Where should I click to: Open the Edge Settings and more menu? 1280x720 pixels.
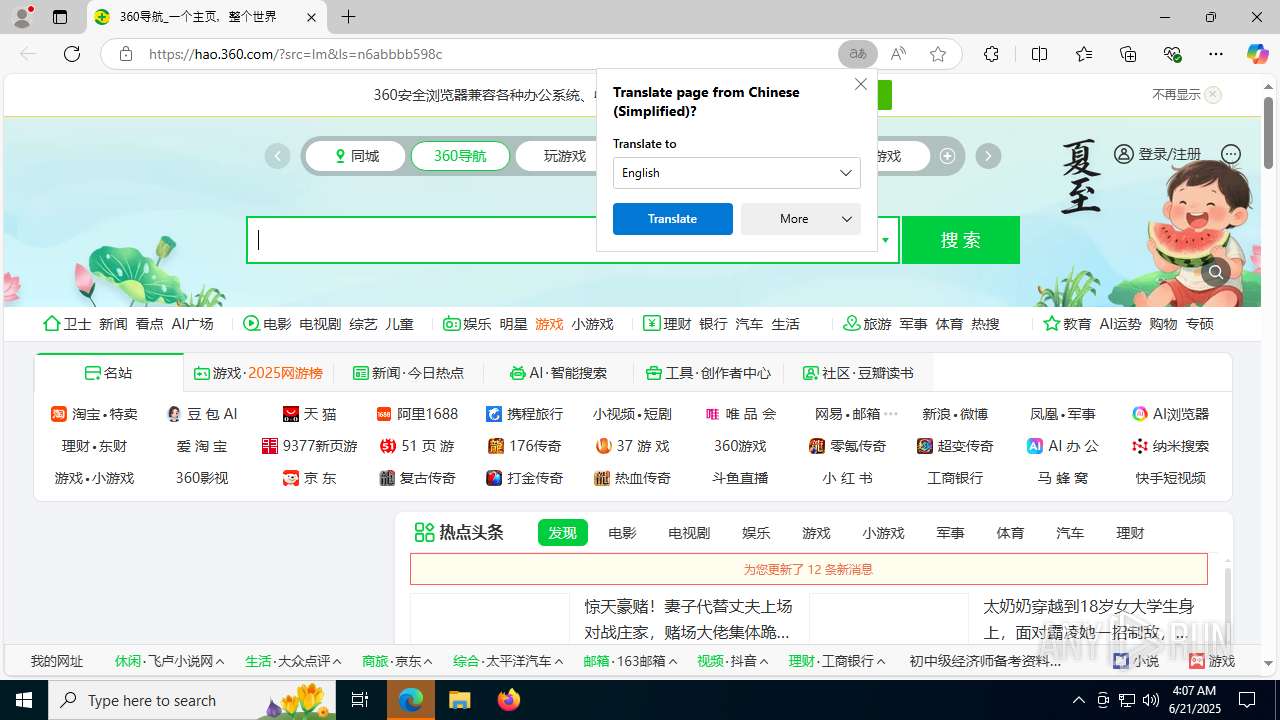pos(1216,54)
